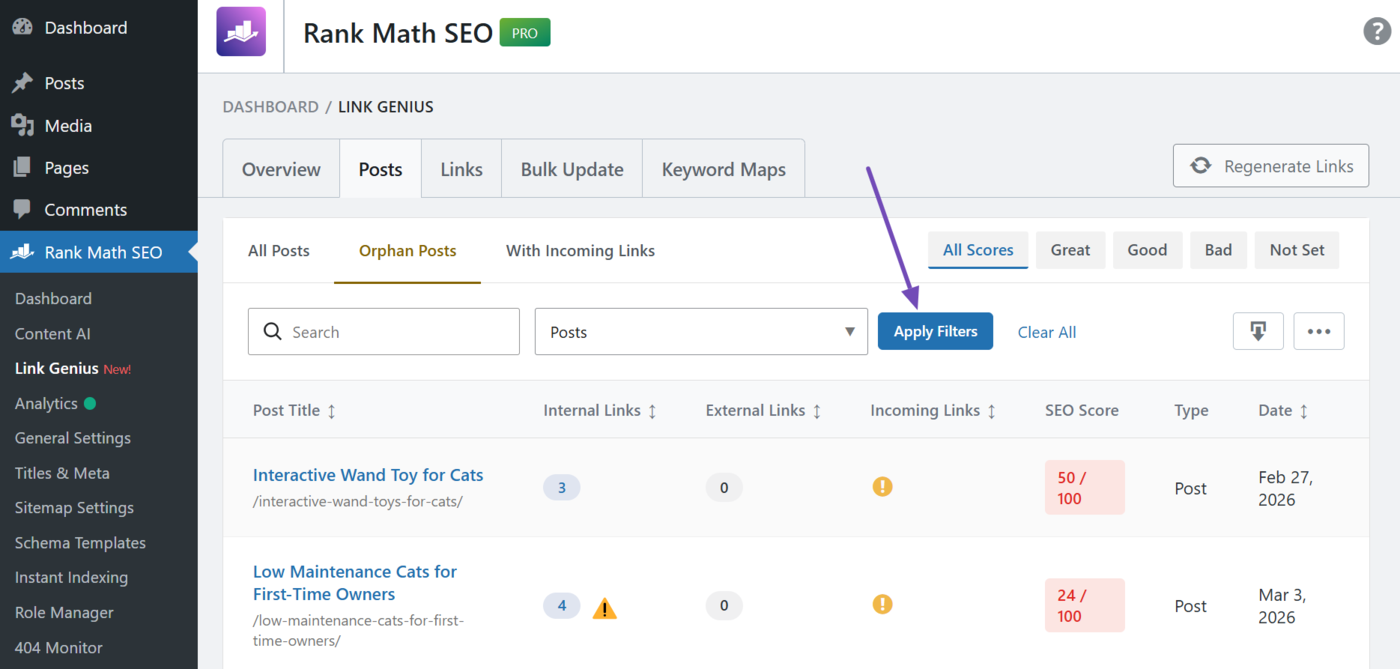Switch to the Posts tab
The height and width of the screenshot is (669, 1400).
pyautogui.click(x=380, y=169)
